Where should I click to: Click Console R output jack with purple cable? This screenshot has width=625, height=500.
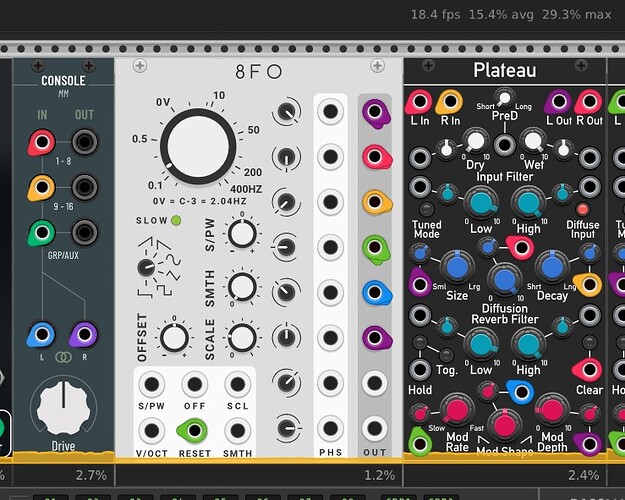click(85, 334)
